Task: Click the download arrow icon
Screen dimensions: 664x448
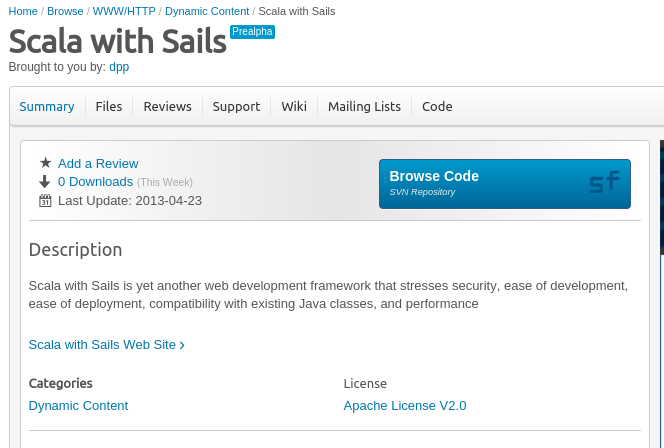Action: tap(44, 182)
